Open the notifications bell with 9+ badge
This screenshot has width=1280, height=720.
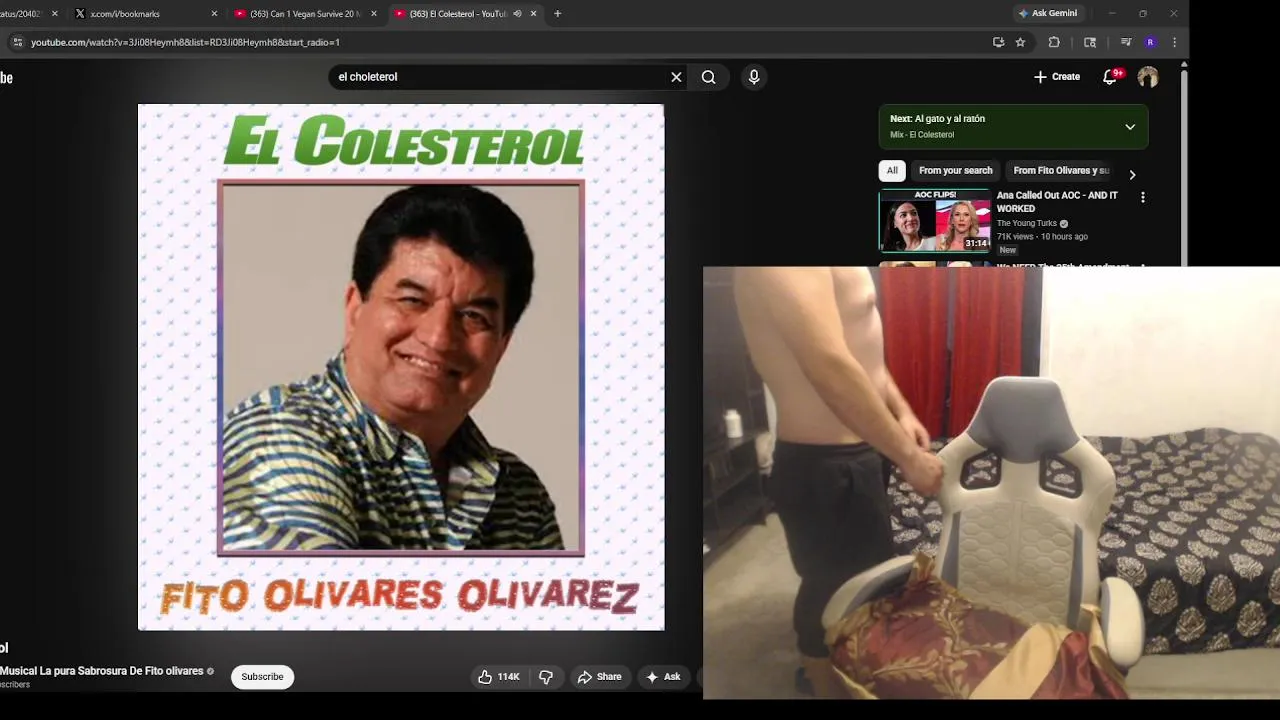point(1110,77)
